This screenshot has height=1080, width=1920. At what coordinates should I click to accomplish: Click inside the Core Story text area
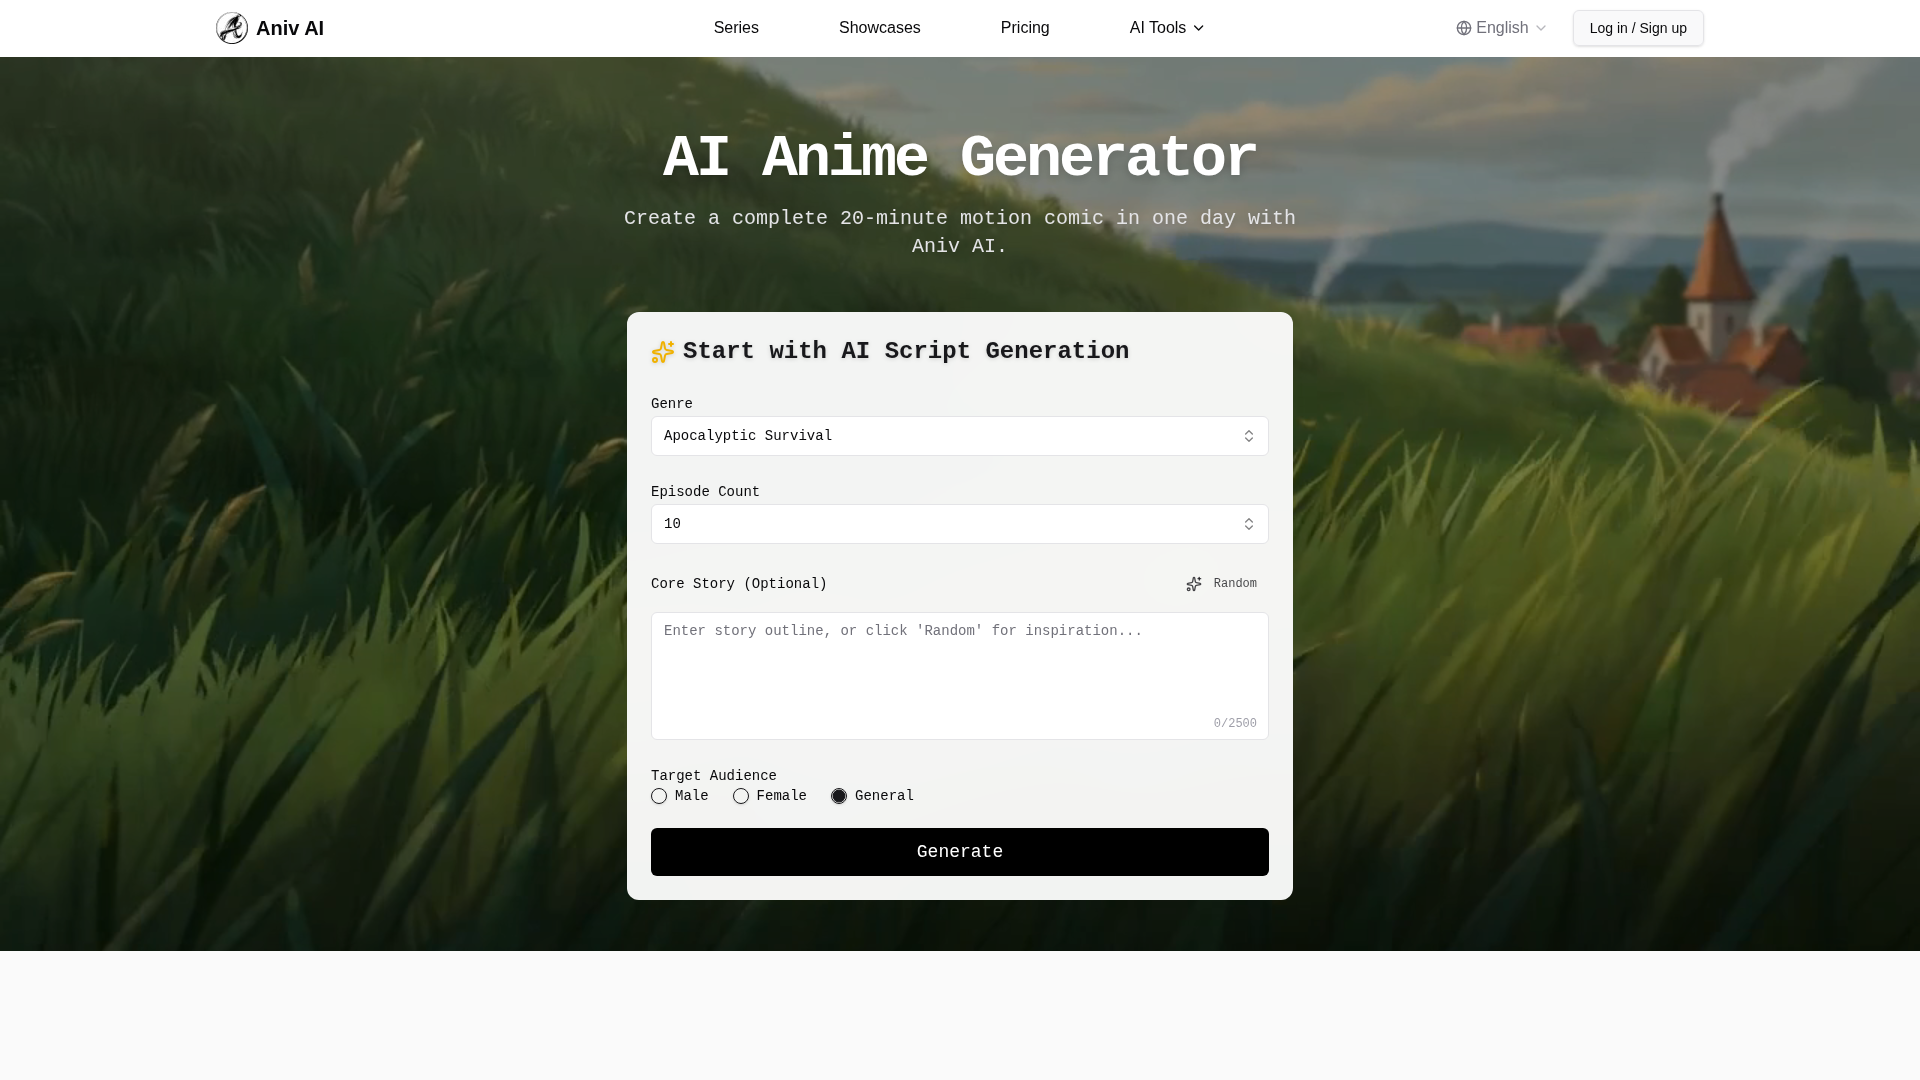[958, 676]
